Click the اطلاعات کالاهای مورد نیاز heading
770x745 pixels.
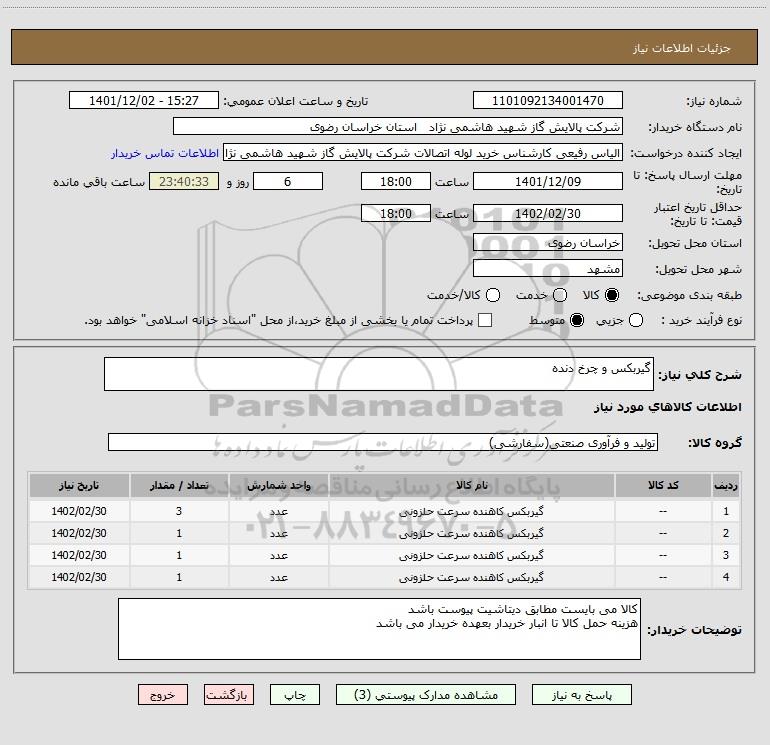coord(667,407)
